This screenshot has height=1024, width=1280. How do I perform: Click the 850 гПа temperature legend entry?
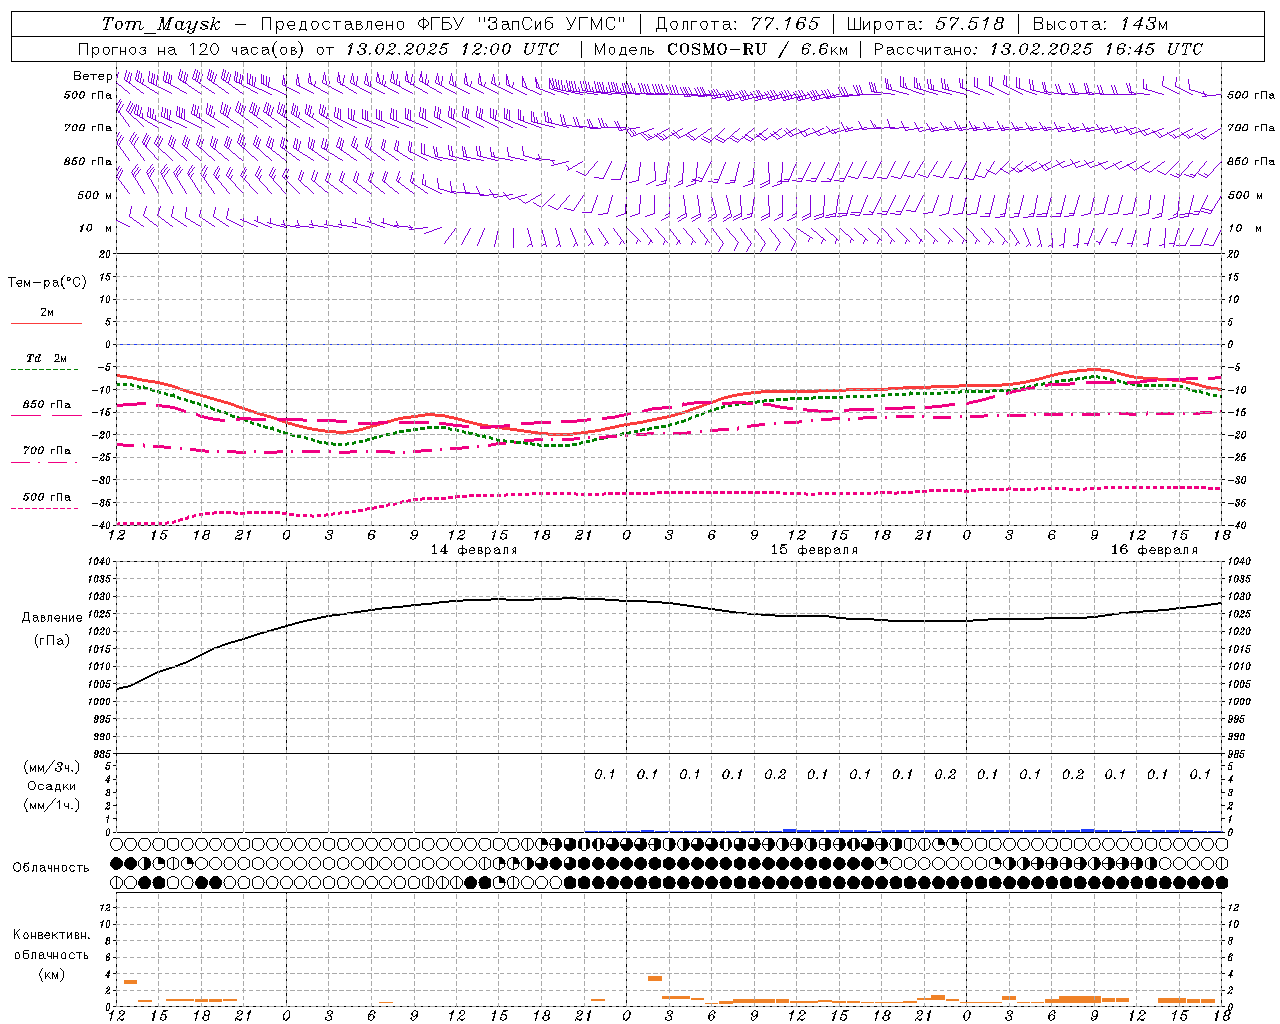coord(47,405)
